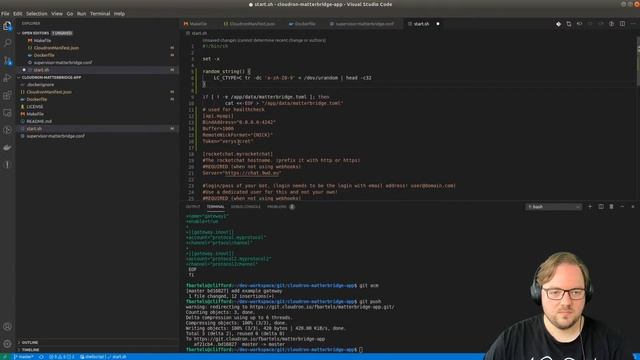Click the split editor right icon

click(x=622, y=24)
